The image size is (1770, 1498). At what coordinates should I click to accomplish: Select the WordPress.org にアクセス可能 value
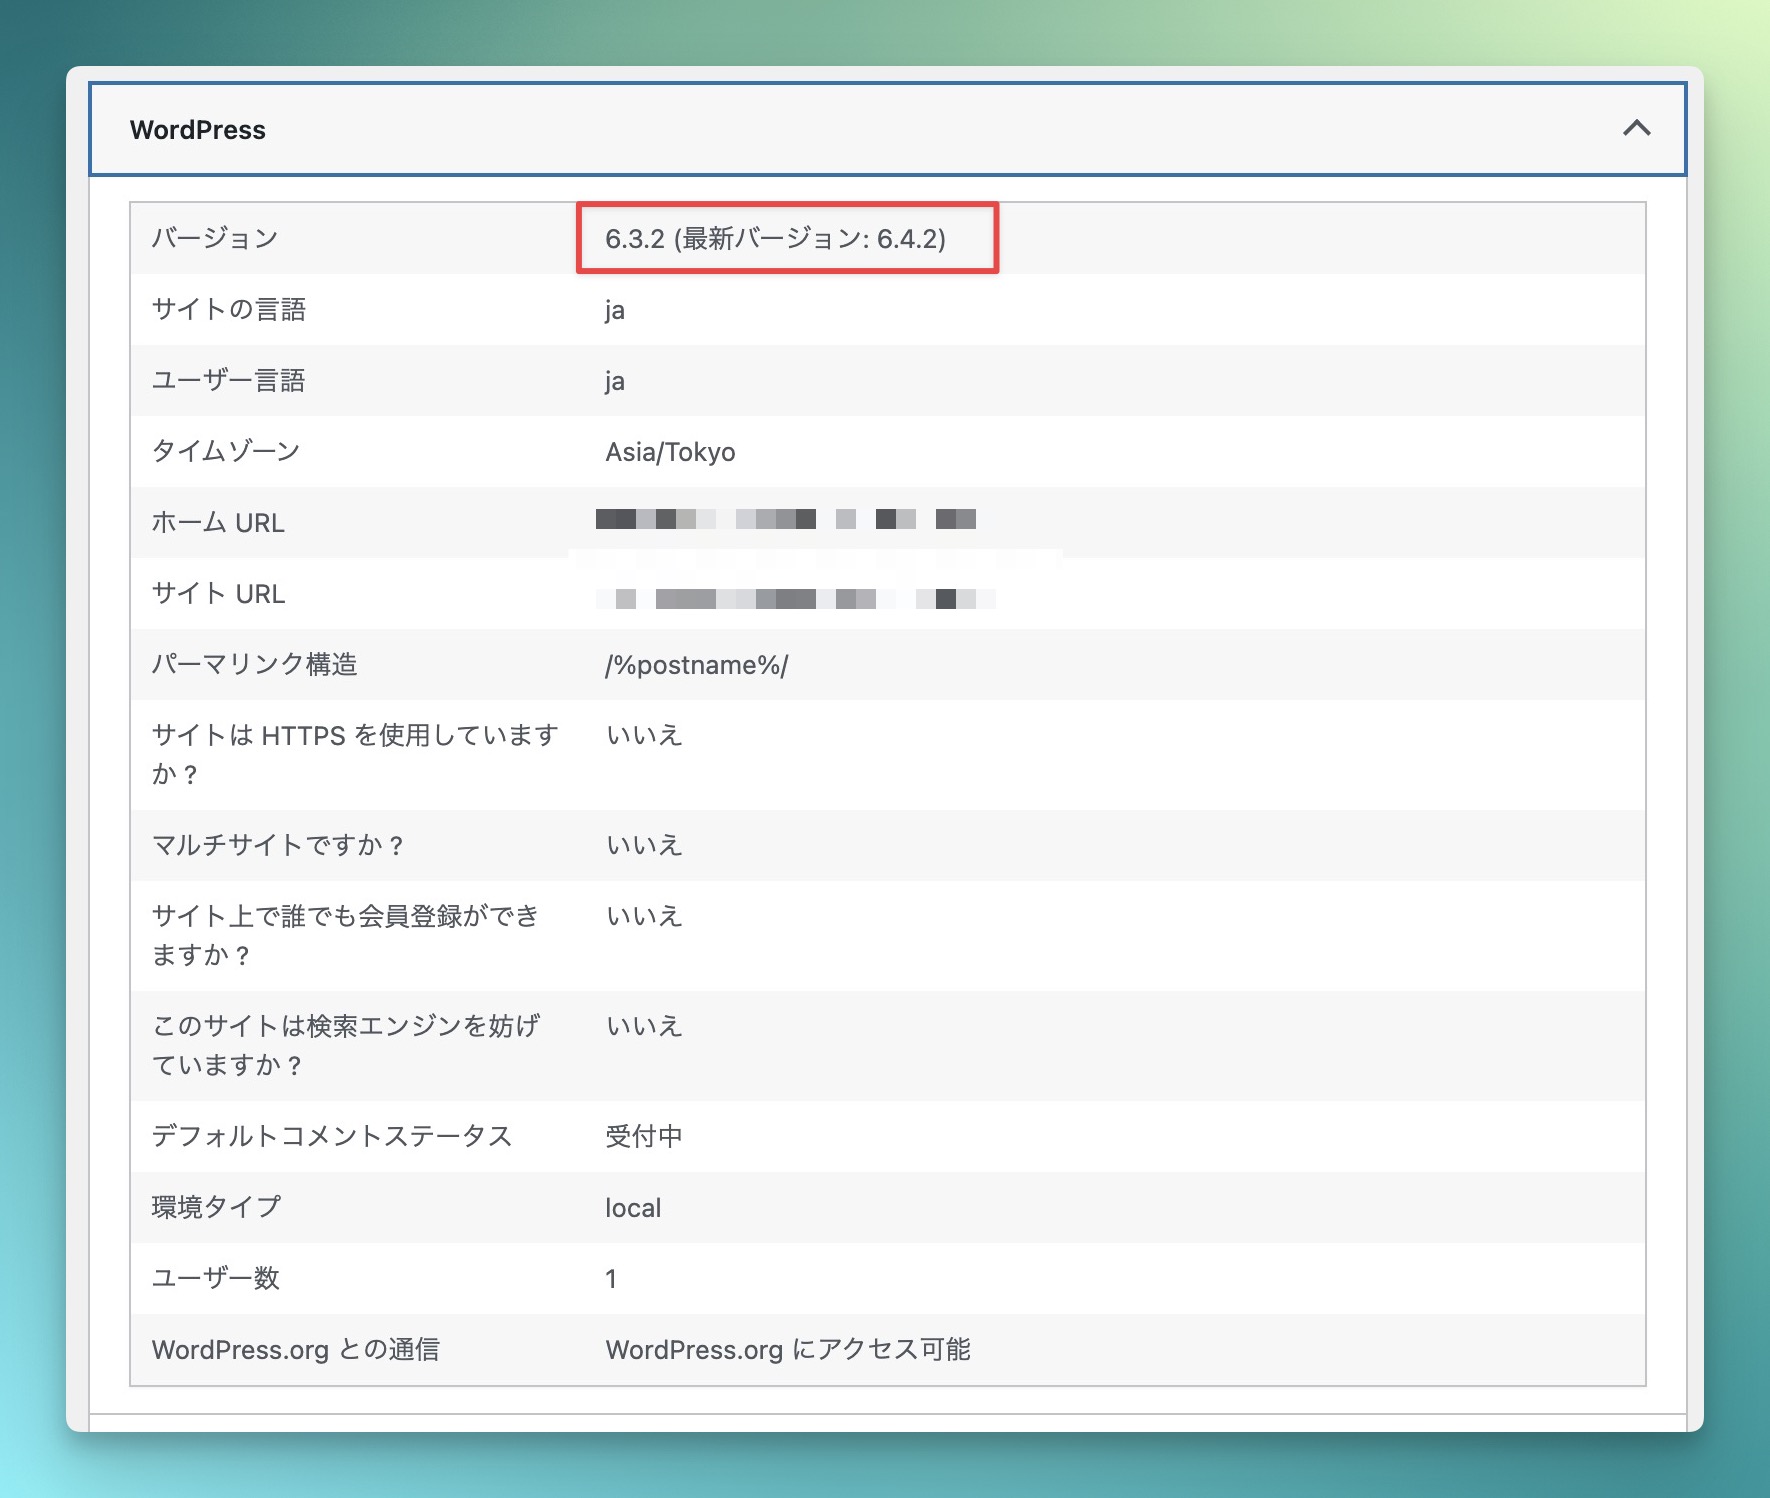click(x=788, y=1349)
